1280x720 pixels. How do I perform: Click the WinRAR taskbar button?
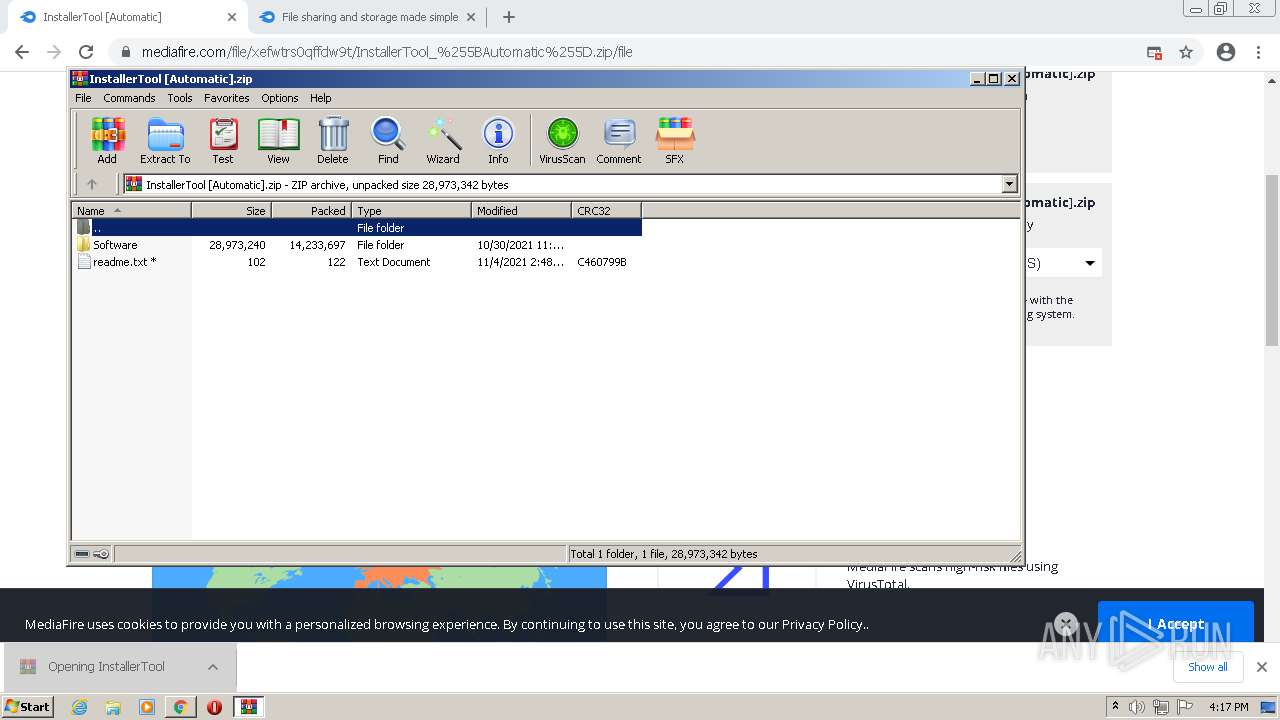[x=249, y=707]
